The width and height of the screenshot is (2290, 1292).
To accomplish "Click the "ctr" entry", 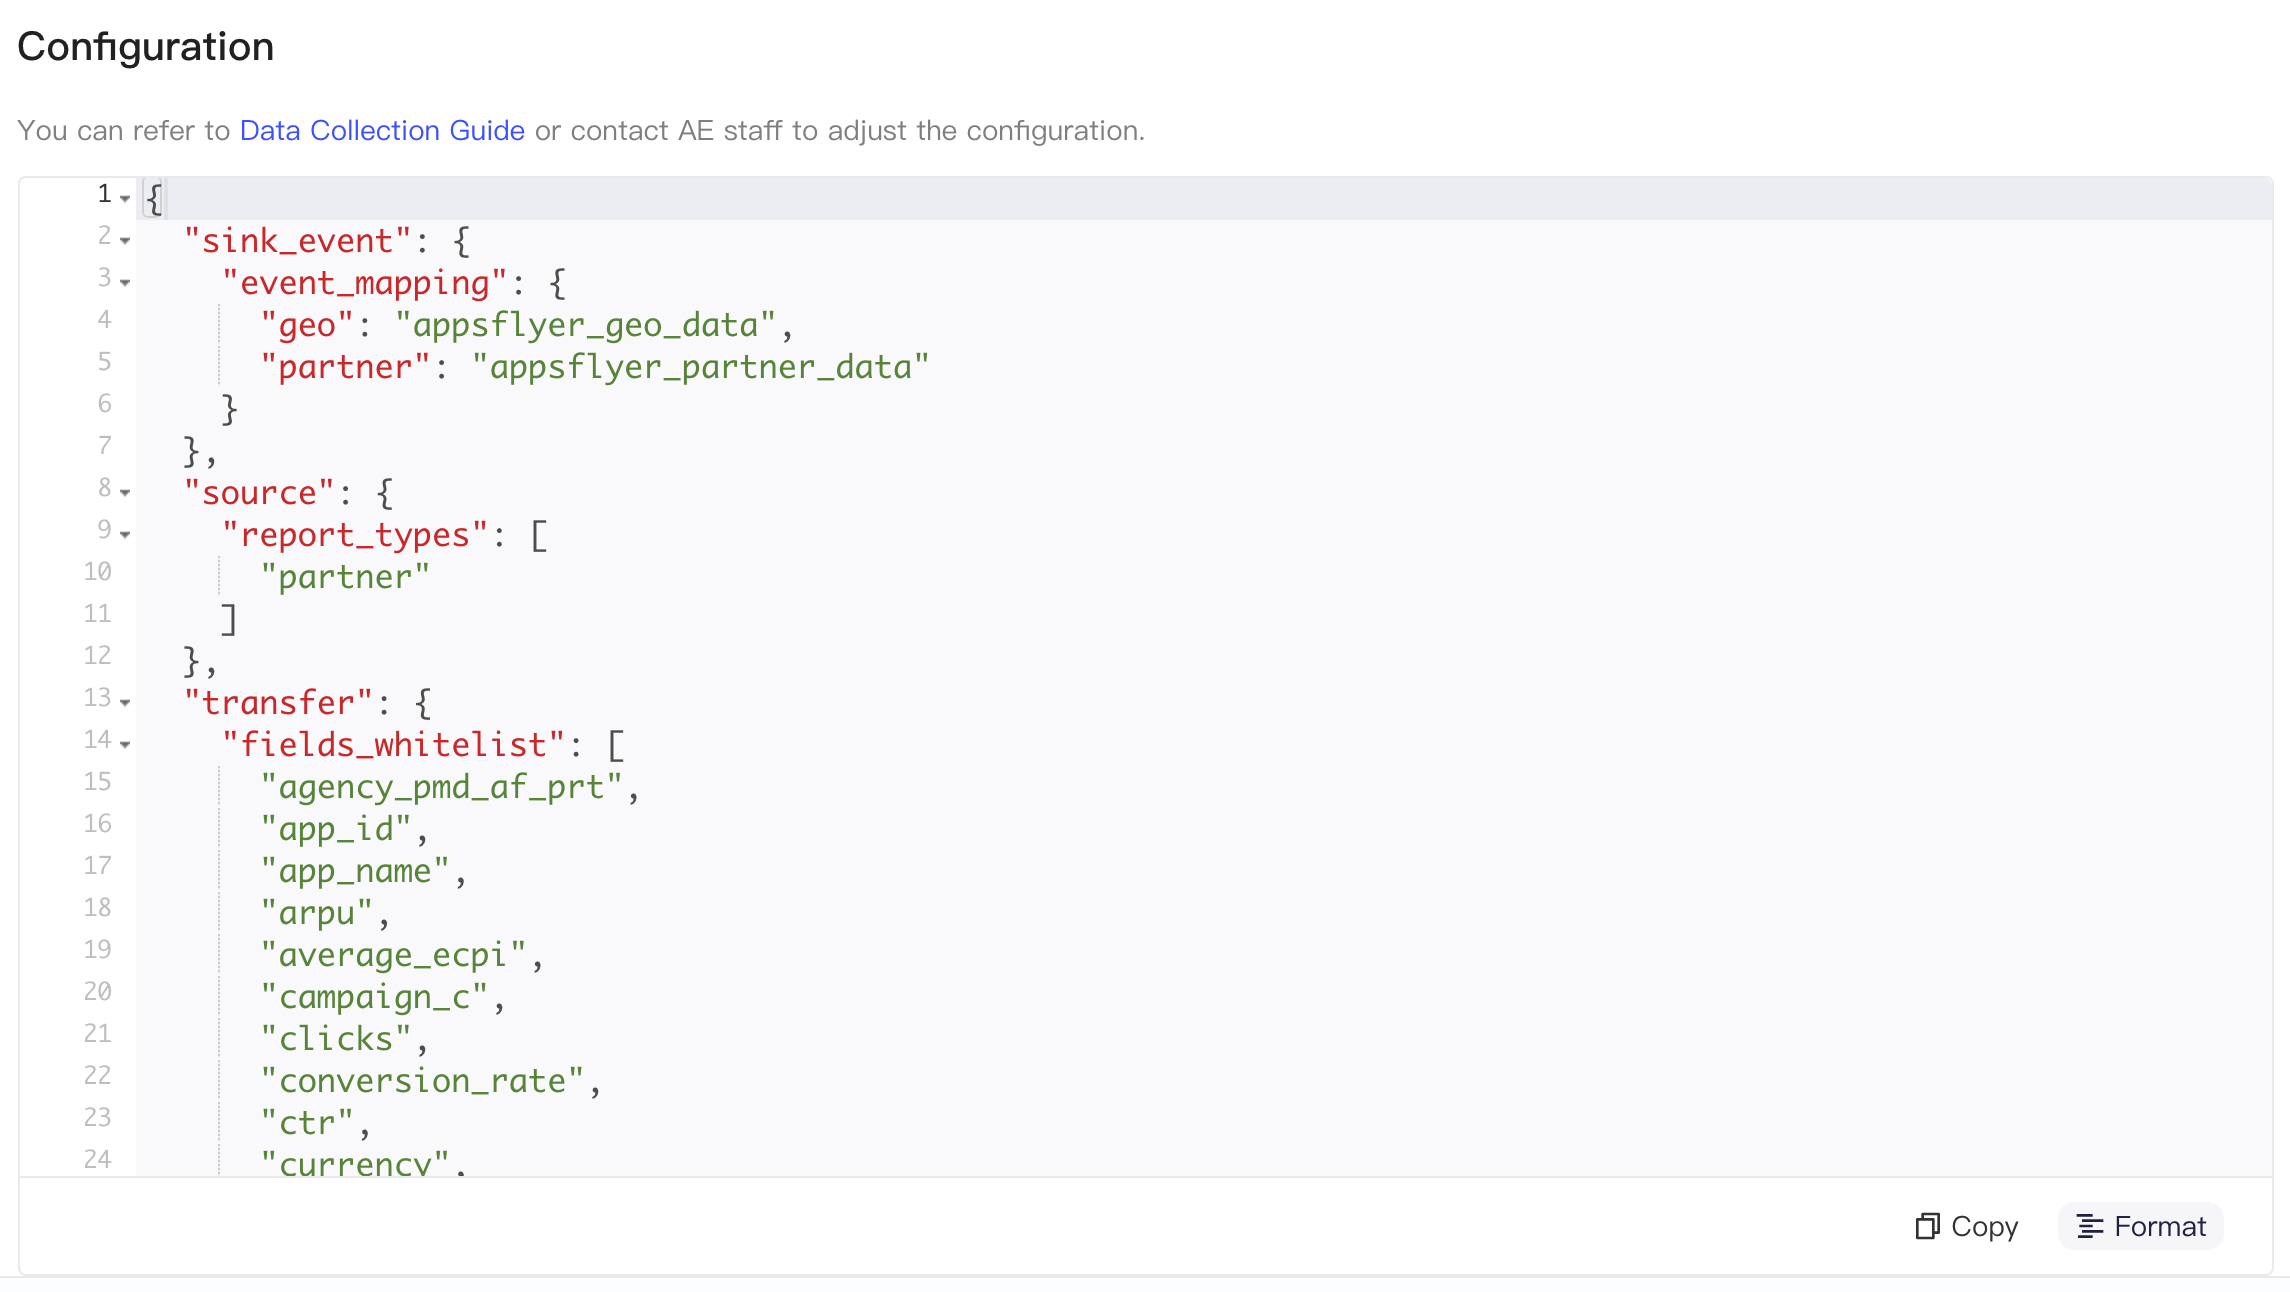I will coord(307,1123).
